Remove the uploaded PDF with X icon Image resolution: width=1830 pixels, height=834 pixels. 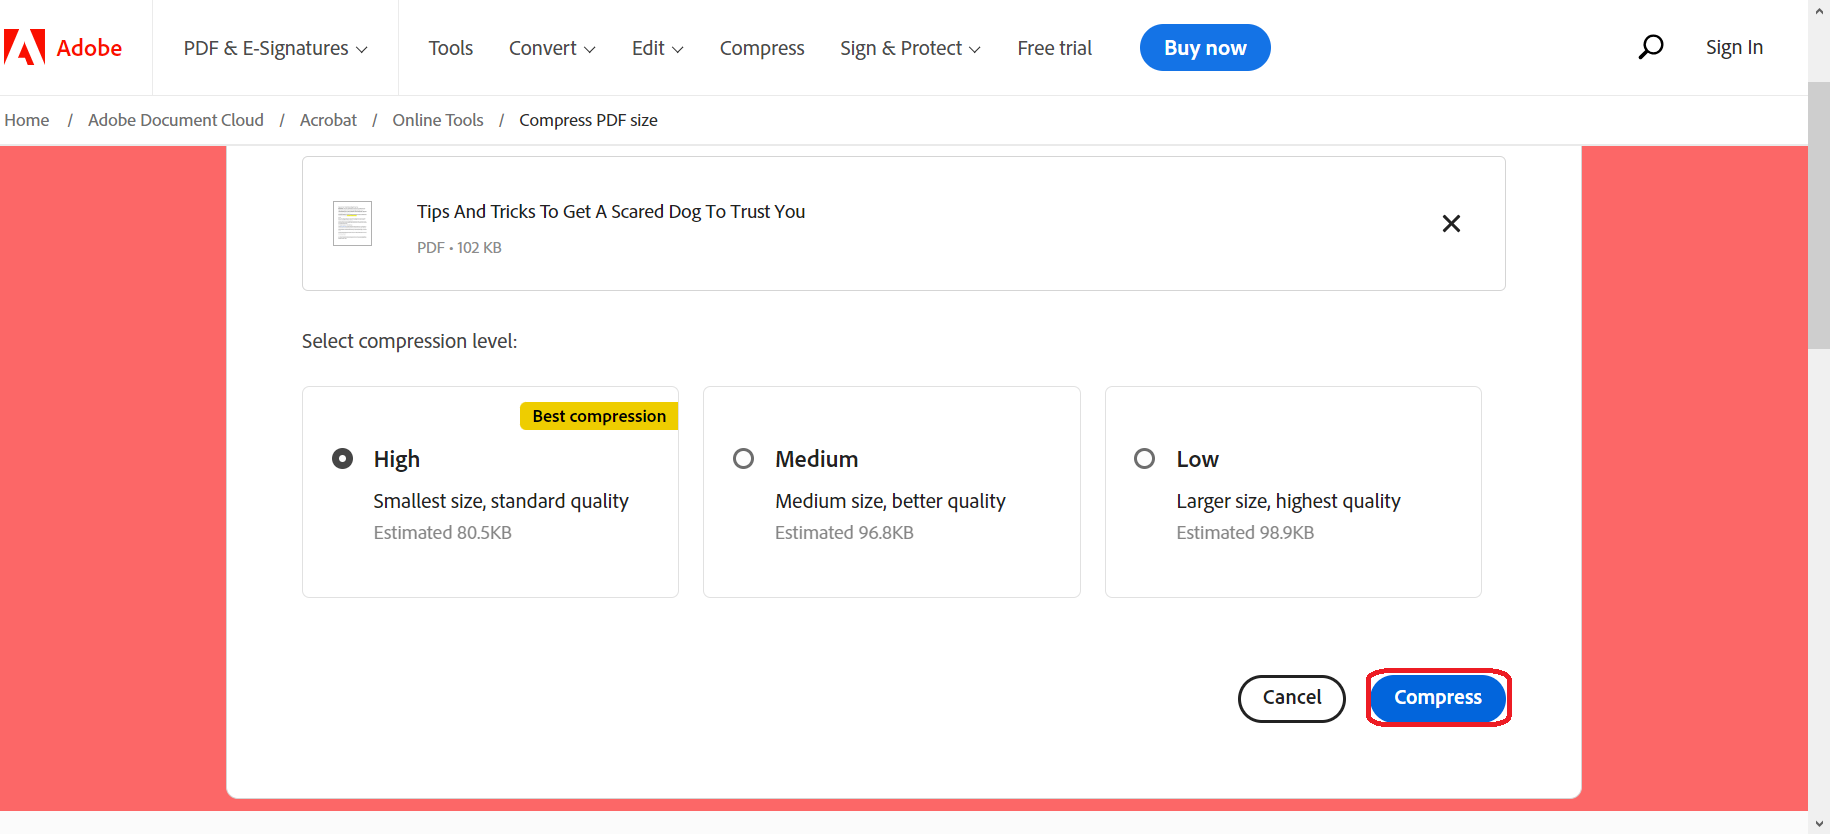pyautogui.click(x=1451, y=223)
